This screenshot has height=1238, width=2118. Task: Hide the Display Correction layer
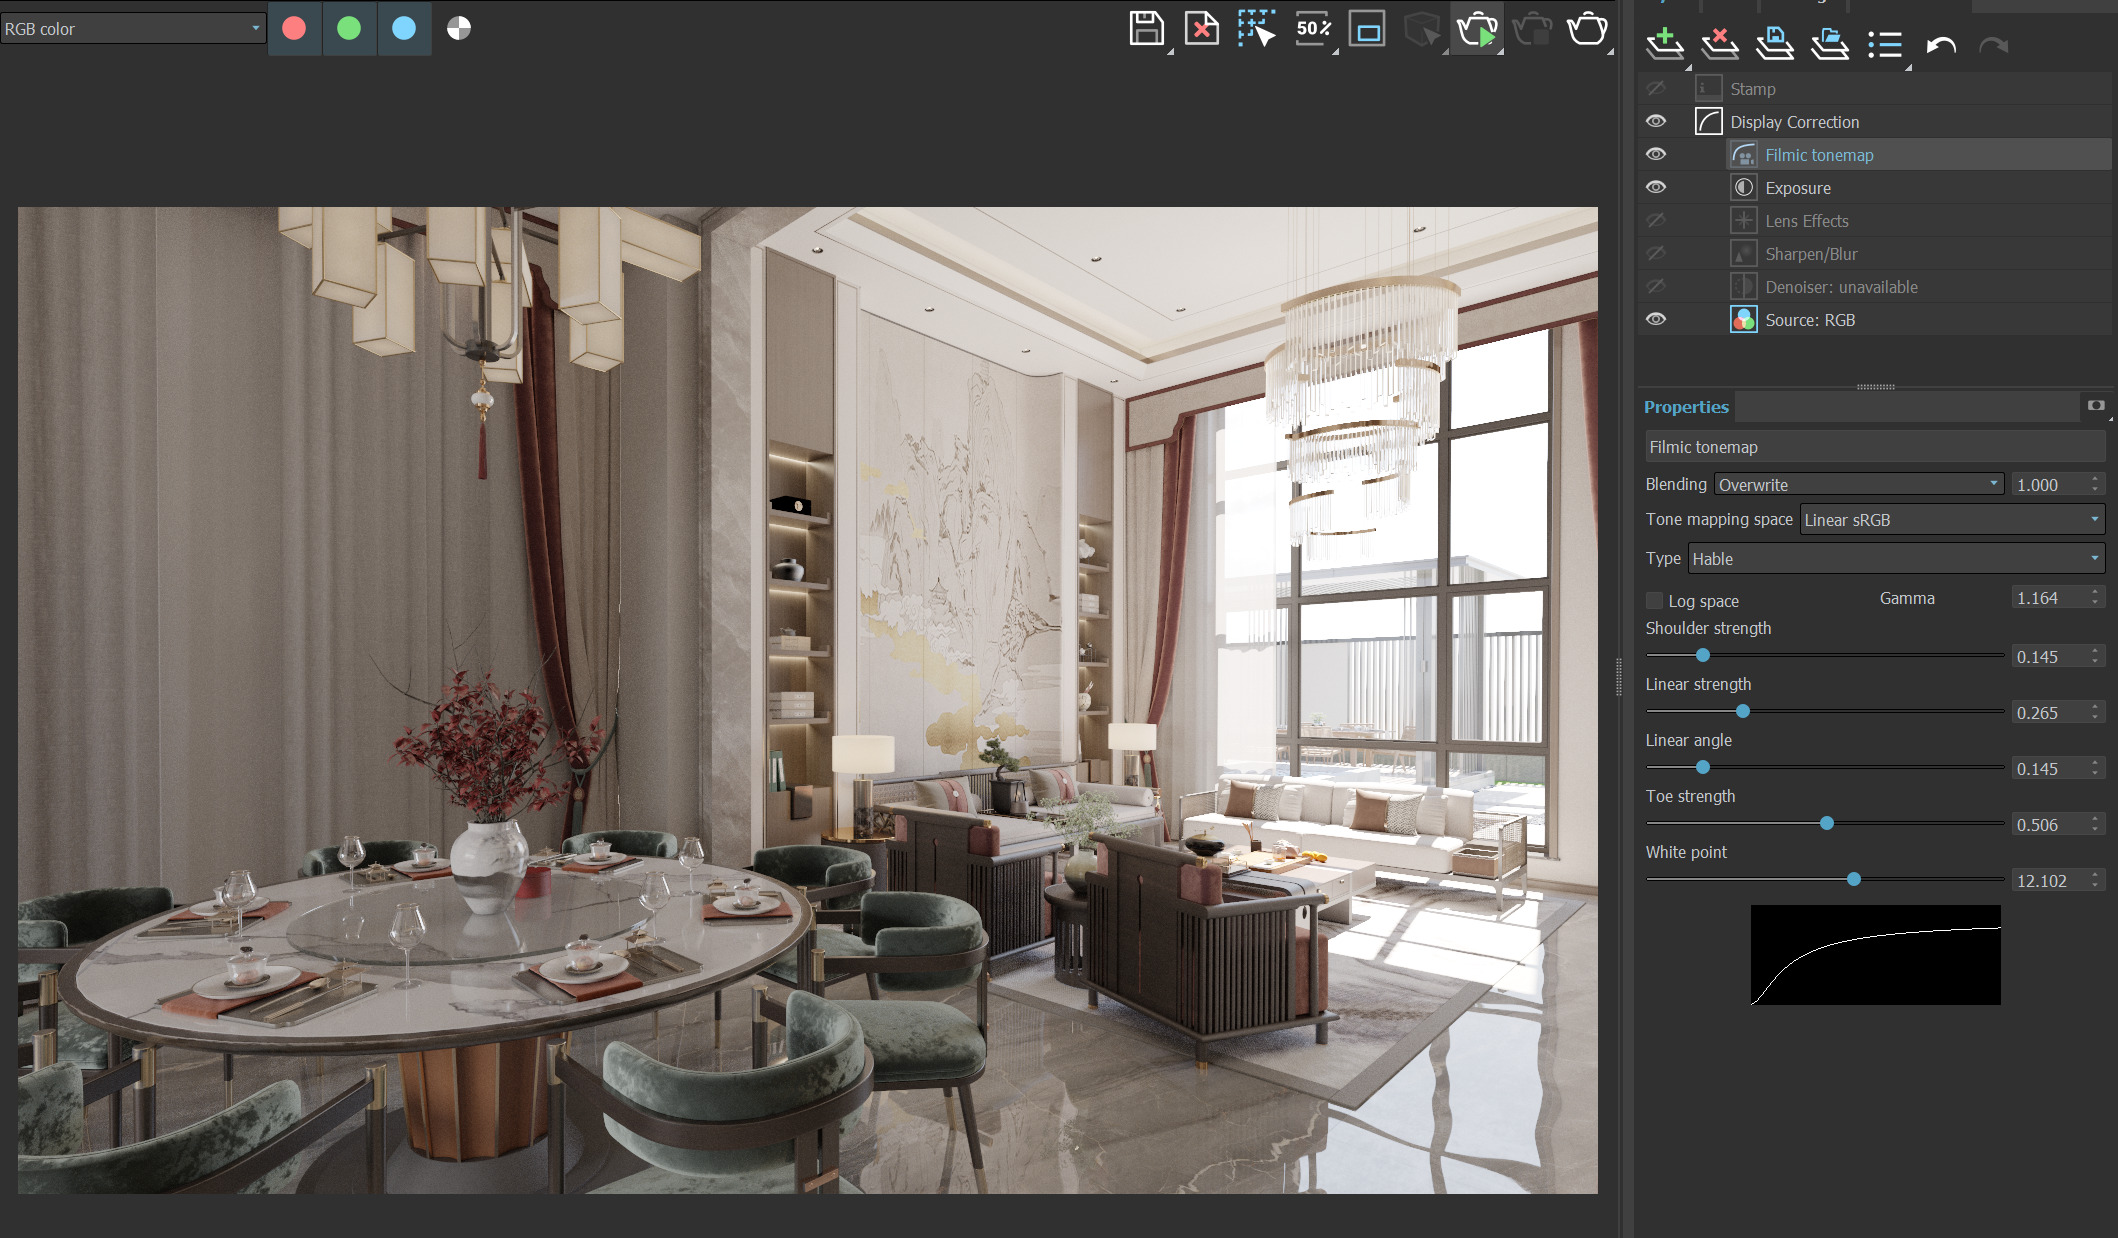[1656, 121]
